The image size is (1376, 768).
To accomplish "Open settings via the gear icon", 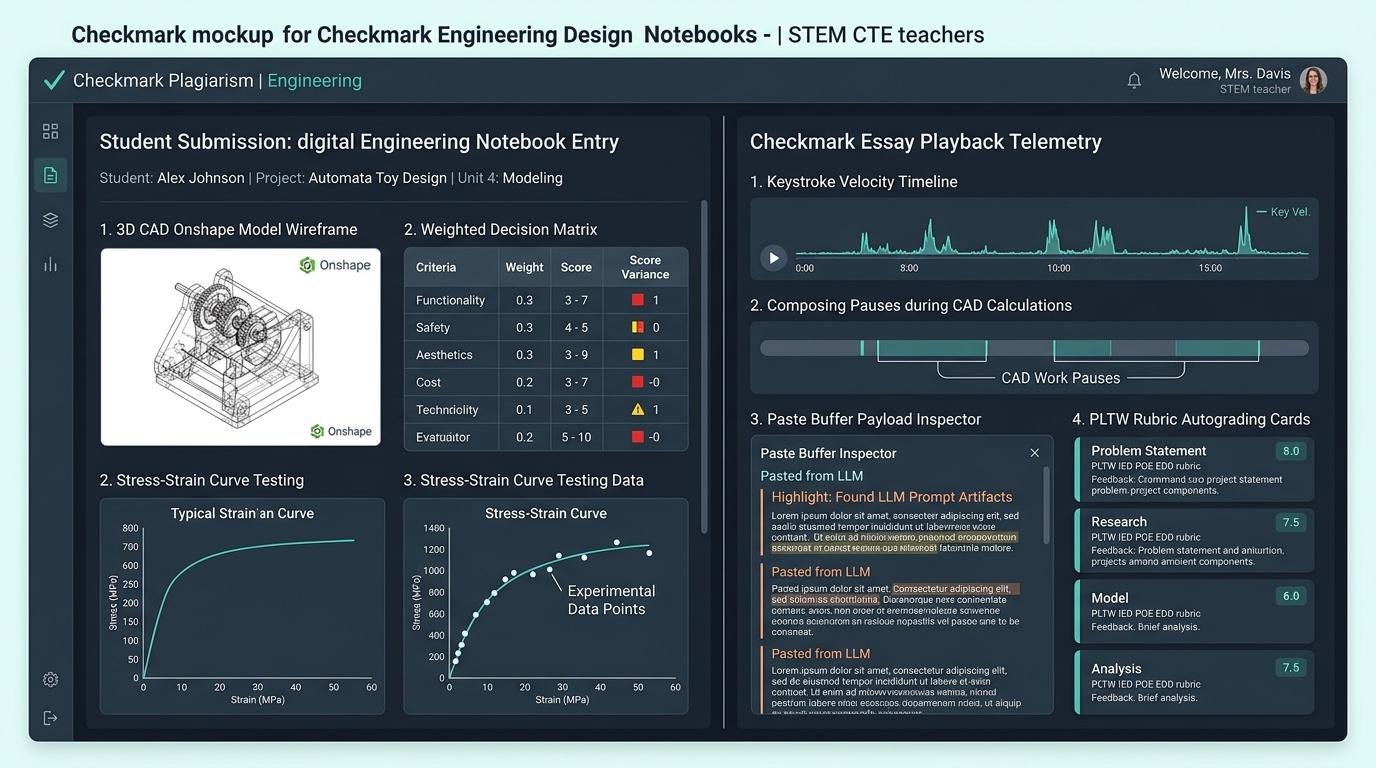I will pos(51,680).
